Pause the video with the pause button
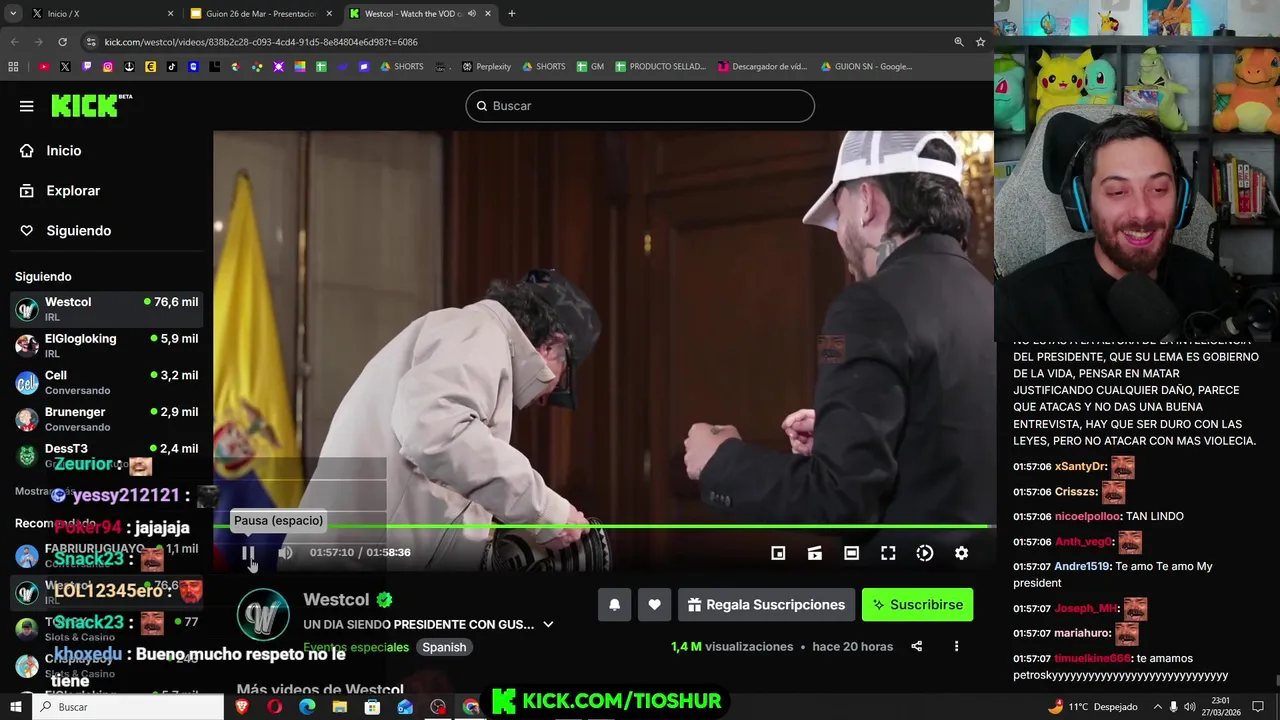Image resolution: width=1280 pixels, height=720 pixels. point(248,553)
